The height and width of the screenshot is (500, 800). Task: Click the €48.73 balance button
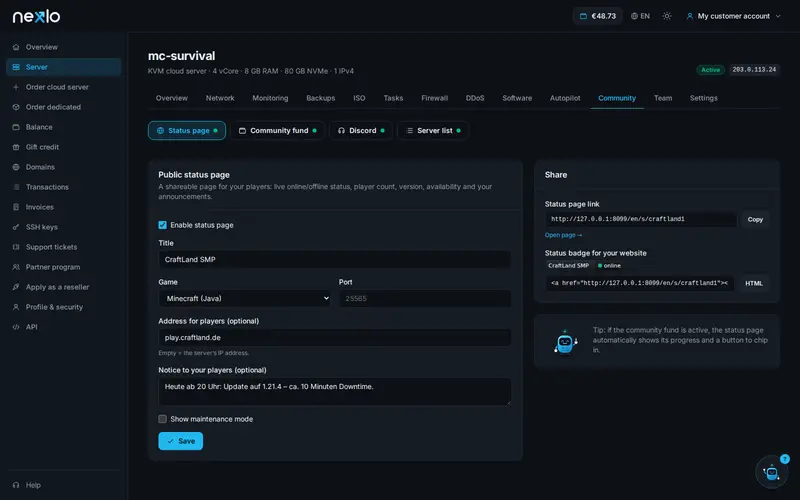[x=597, y=16]
